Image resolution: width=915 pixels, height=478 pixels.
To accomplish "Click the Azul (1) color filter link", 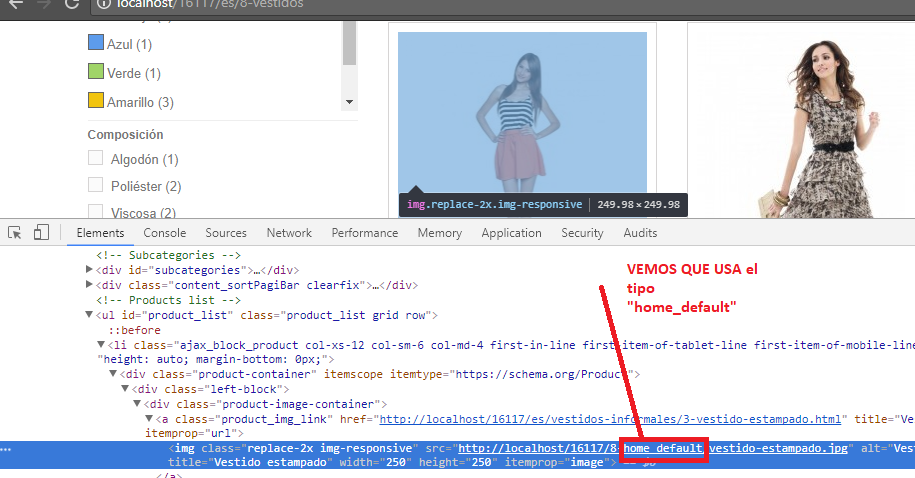I will tap(129, 44).
